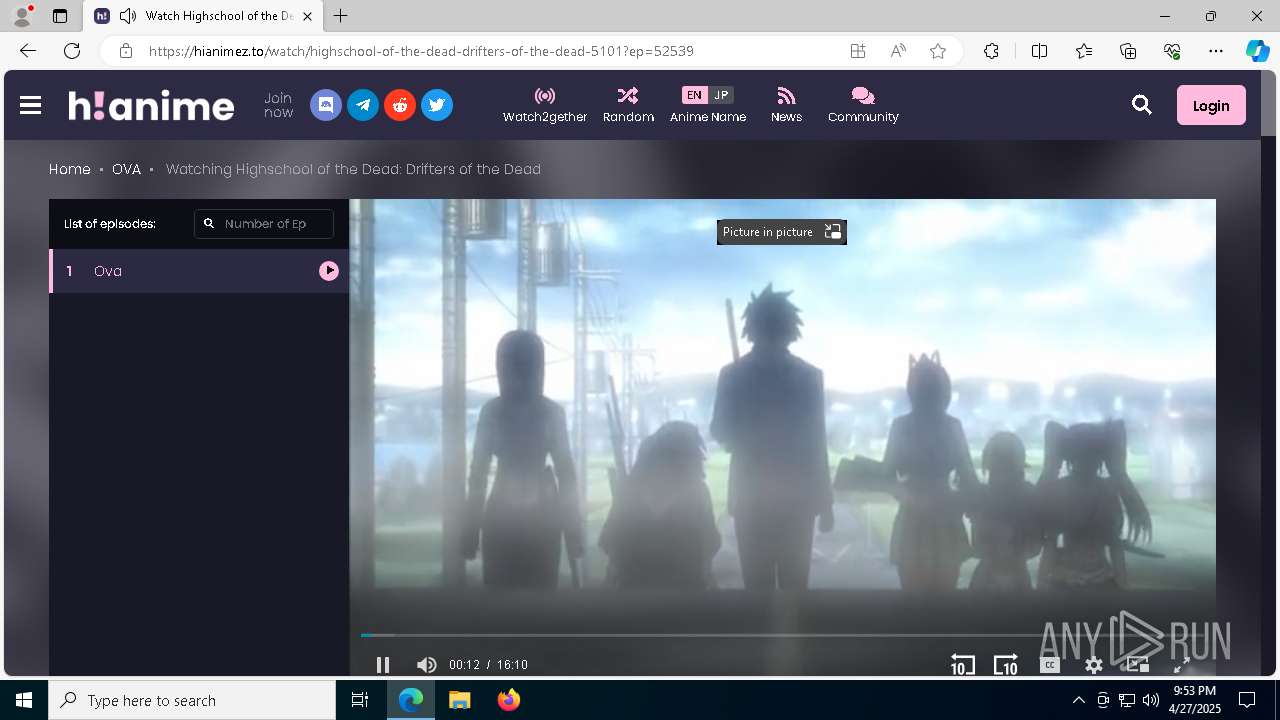Enable player picture-in-picture mode icon
Screen dimensions: 1280x720
tap(1137, 665)
